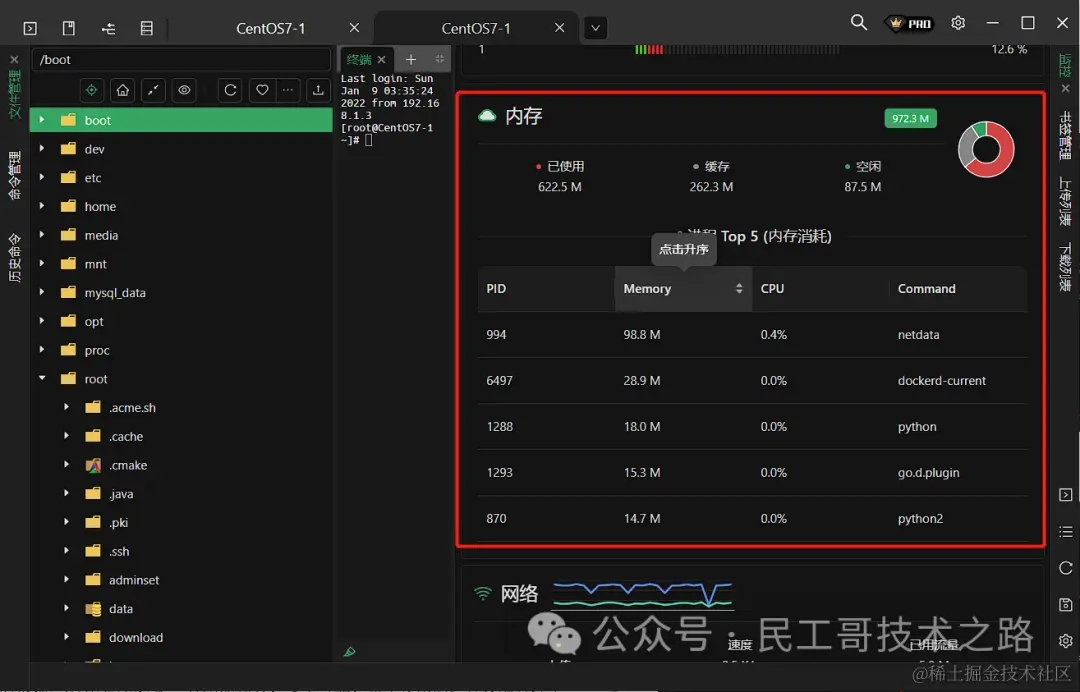Click the memory usage donut chart

pos(986,149)
